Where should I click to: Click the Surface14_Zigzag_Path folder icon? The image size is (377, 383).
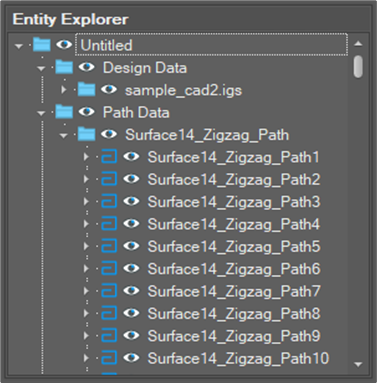tap(86, 134)
